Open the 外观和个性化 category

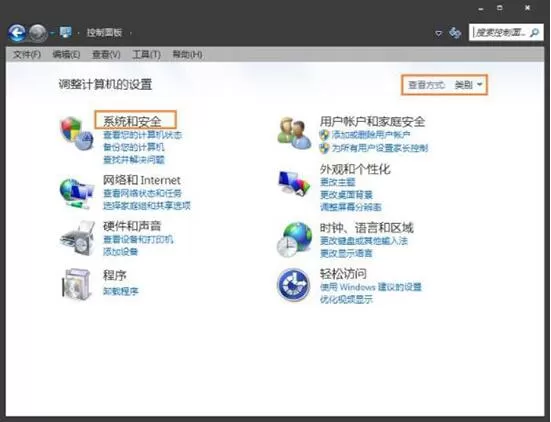click(x=355, y=169)
